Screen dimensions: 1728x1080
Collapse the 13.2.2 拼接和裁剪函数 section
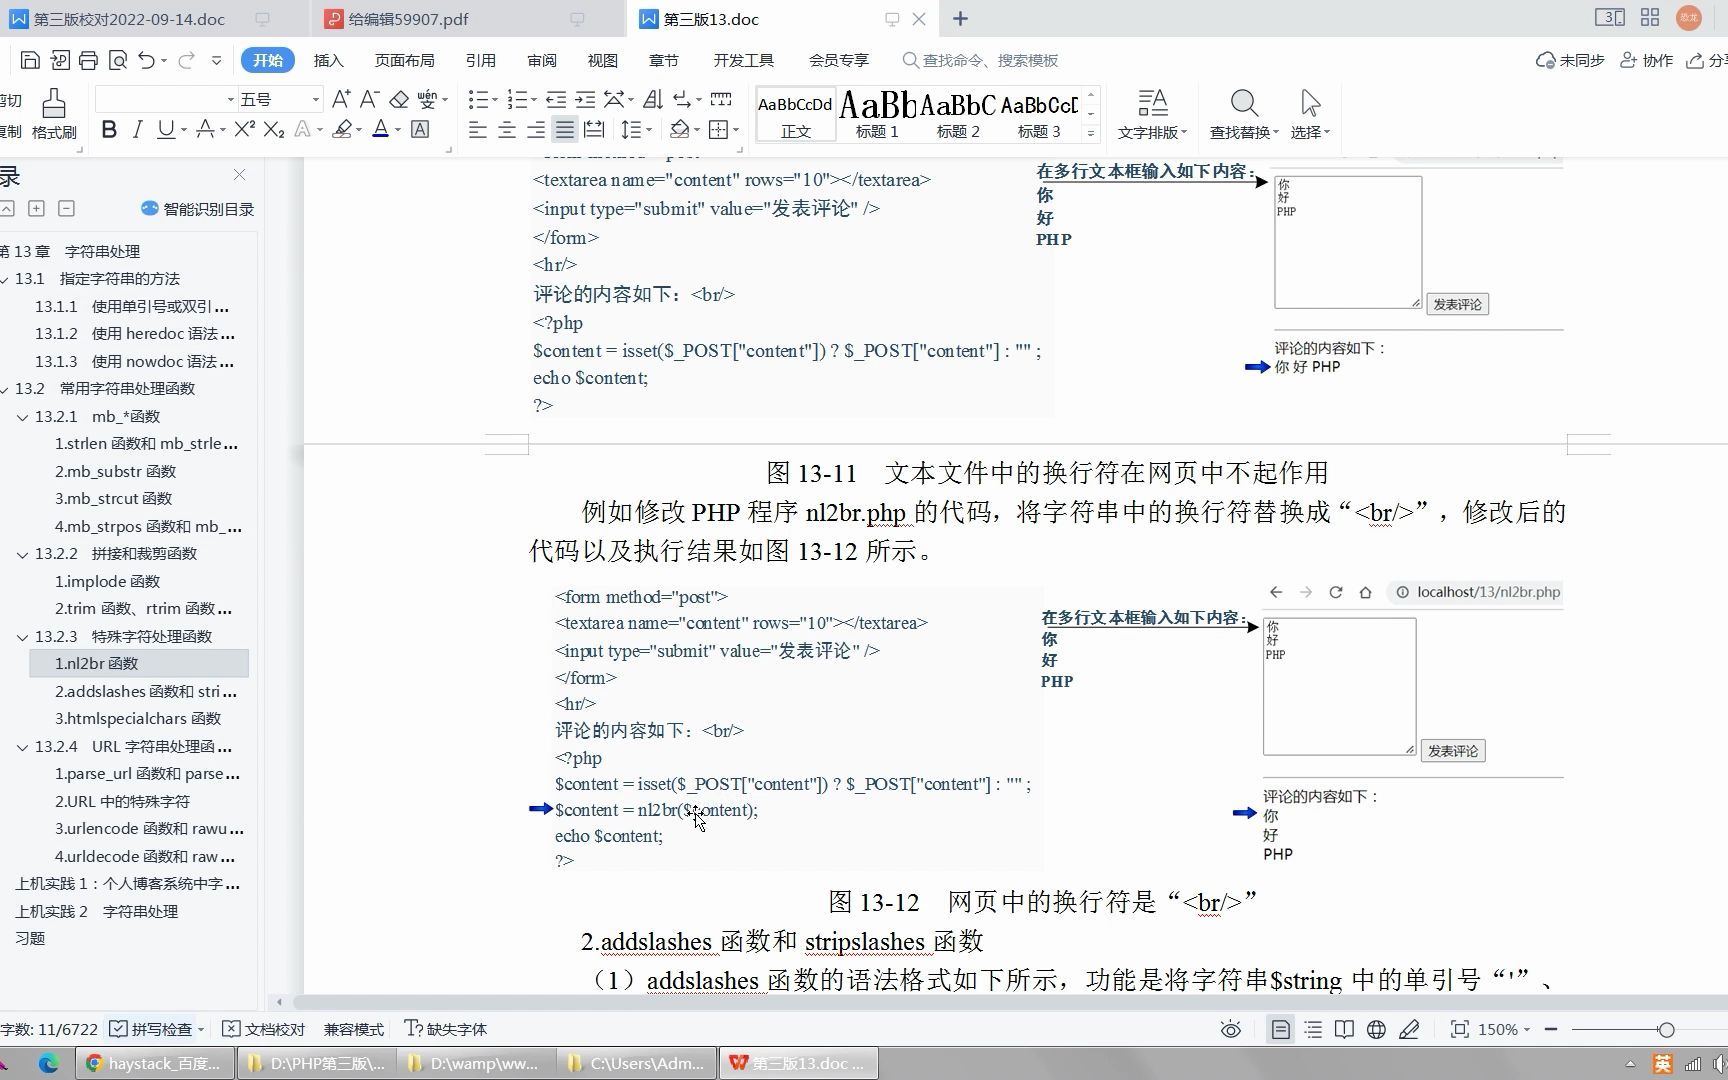(x=23, y=553)
